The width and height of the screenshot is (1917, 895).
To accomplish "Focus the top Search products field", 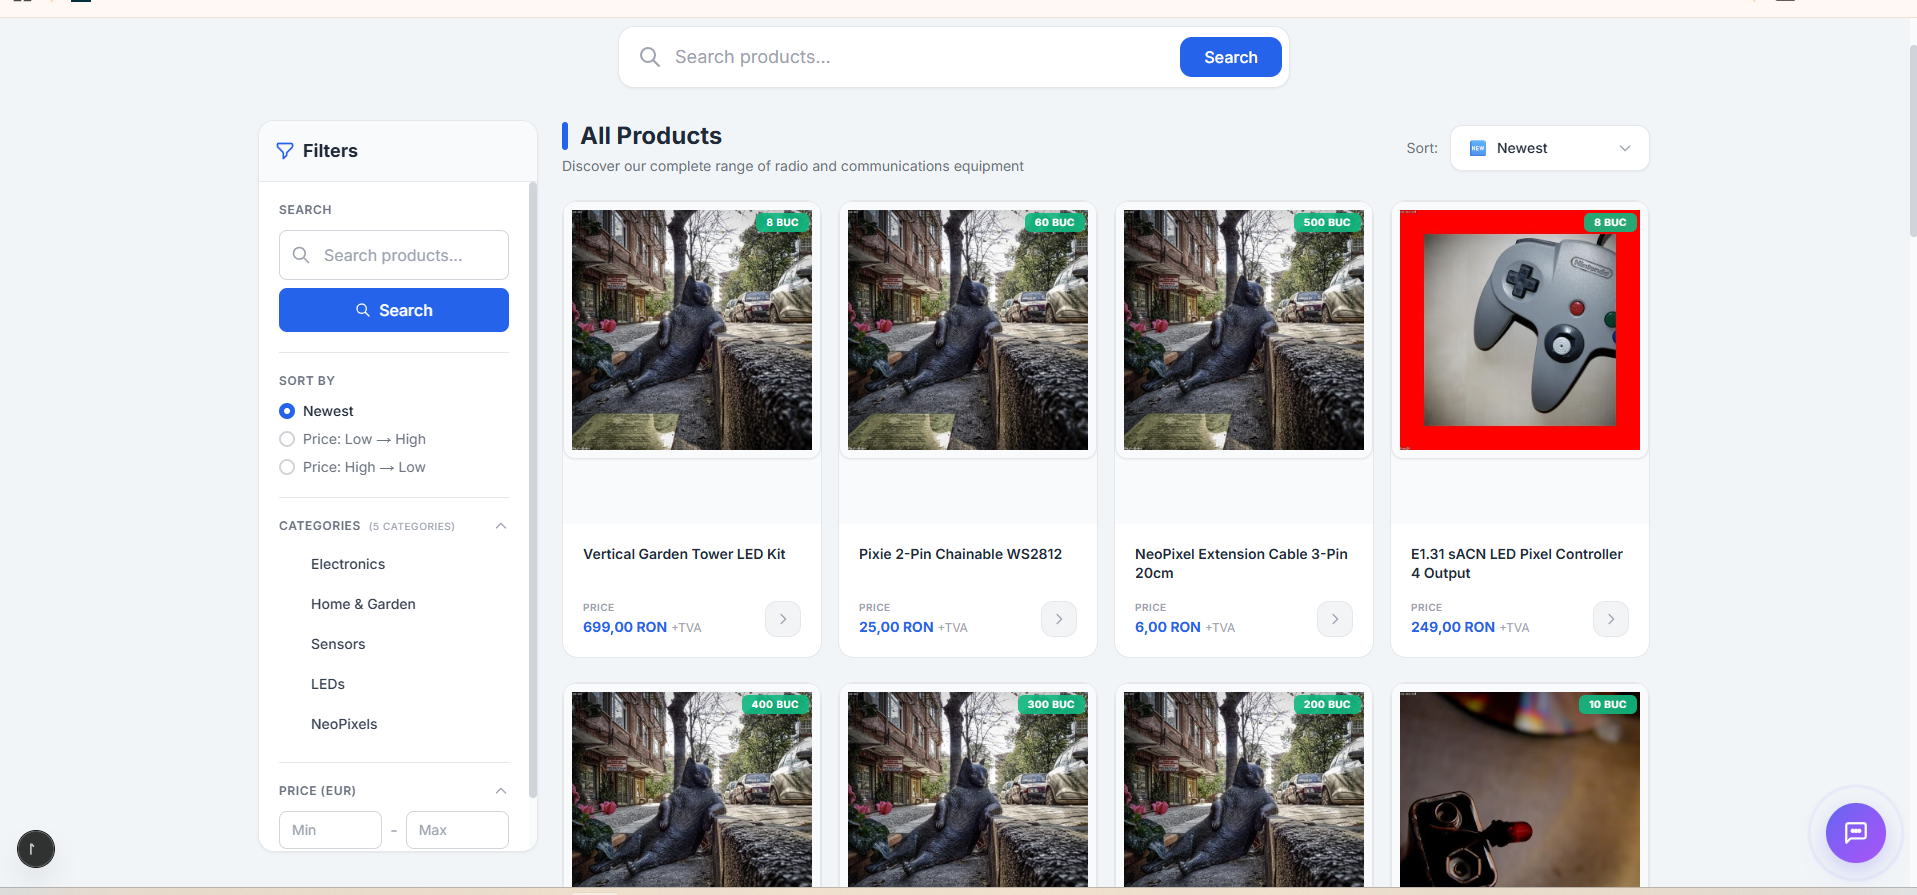I will click(x=920, y=57).
